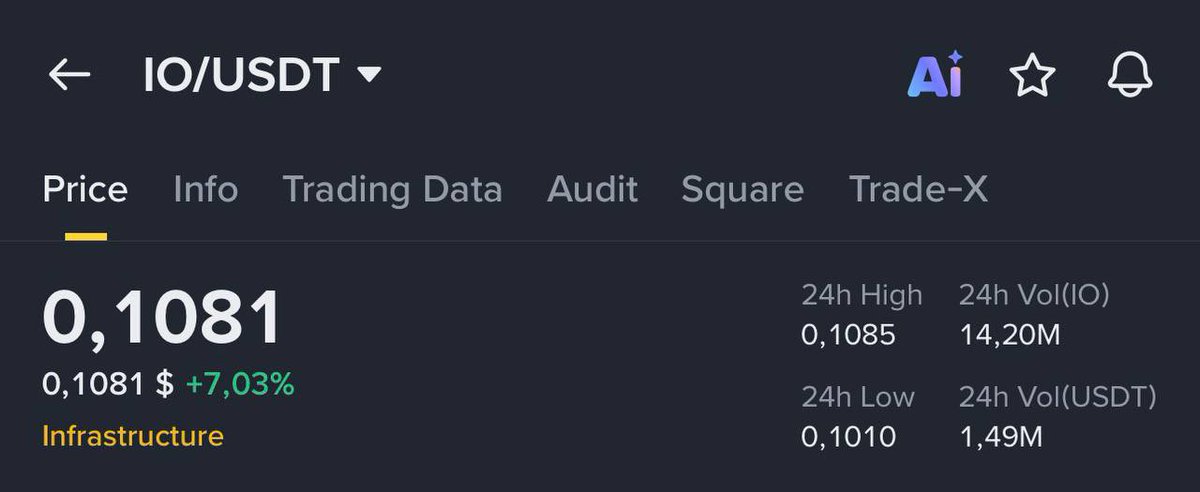Image resolution: width=1200 pixels, height=492 pixels.
Task: Click the +7,03% change percentage
Action: 240,384
